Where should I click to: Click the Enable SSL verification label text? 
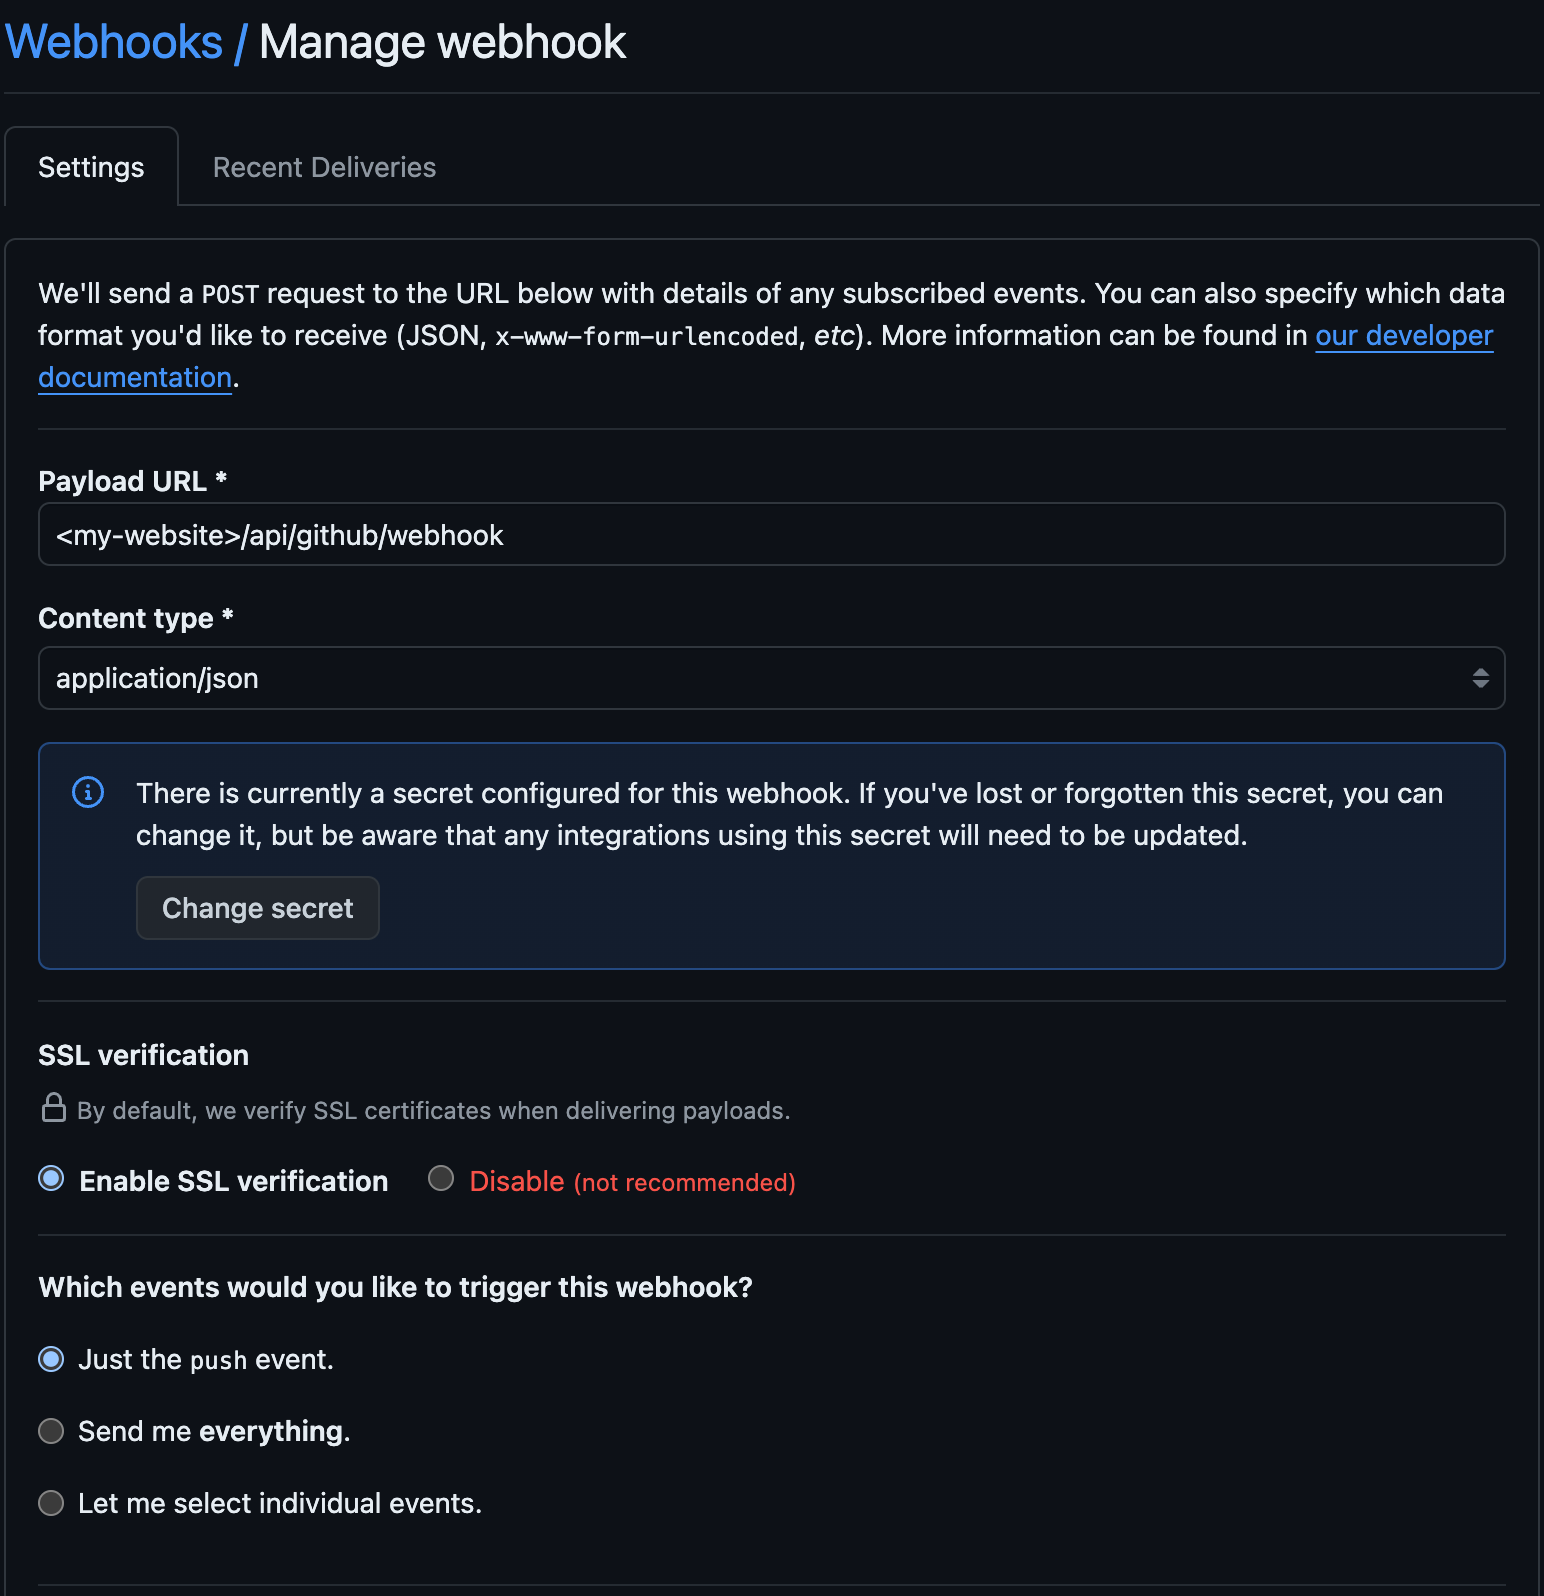coord(233,1181)
